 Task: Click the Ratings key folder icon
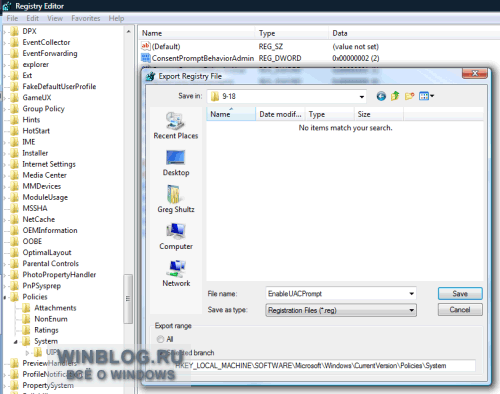coord(26,330)
